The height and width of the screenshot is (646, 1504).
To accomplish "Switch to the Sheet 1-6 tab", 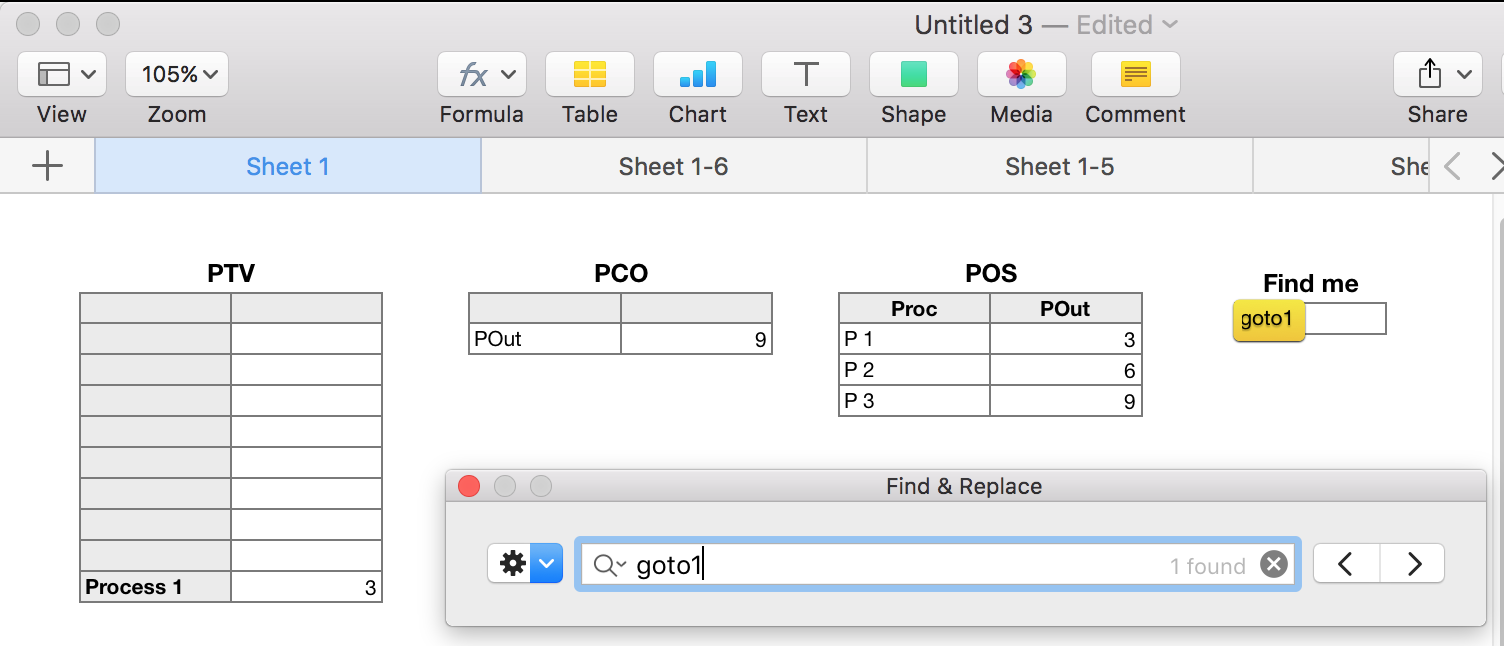I will (x=673, y=166).
